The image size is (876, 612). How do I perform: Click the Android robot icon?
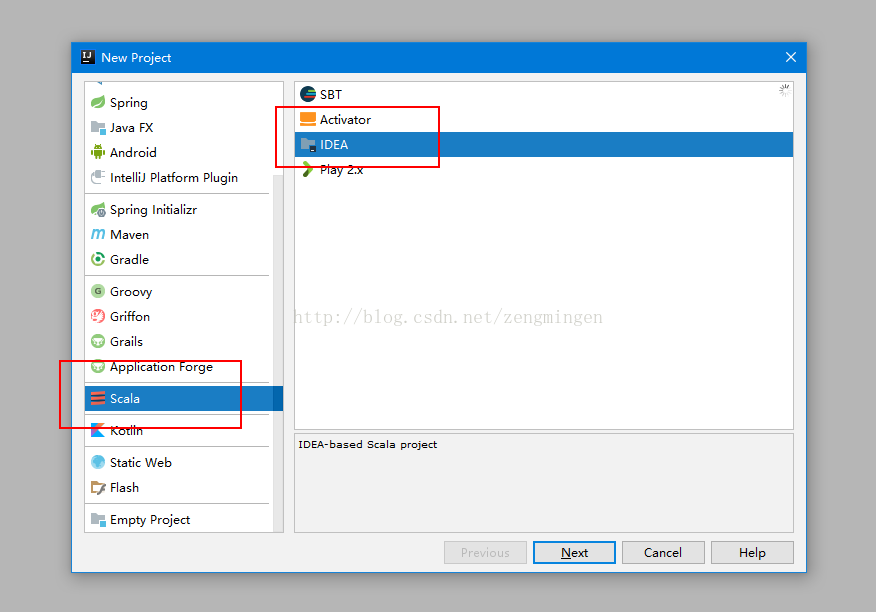98,152
